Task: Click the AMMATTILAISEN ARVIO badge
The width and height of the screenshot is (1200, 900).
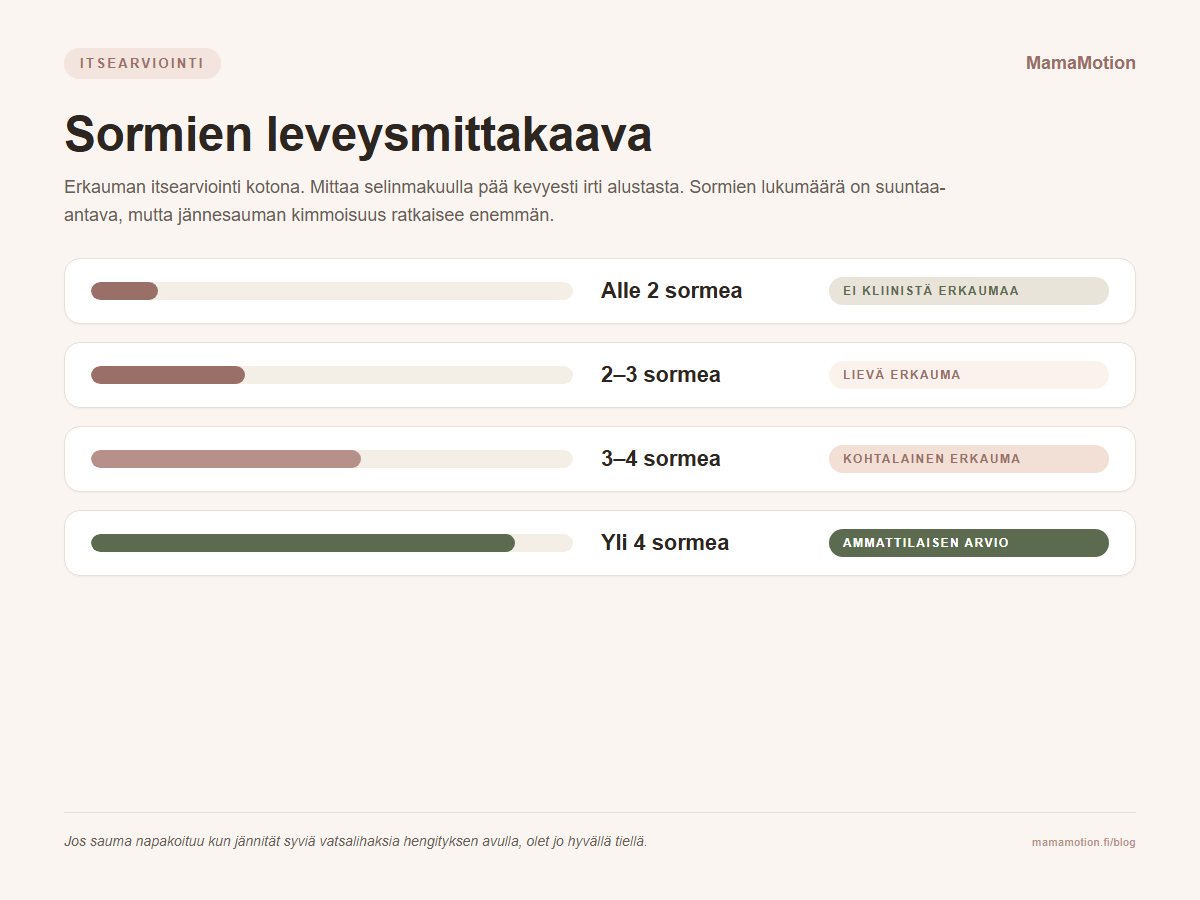Action: (969, 543)
